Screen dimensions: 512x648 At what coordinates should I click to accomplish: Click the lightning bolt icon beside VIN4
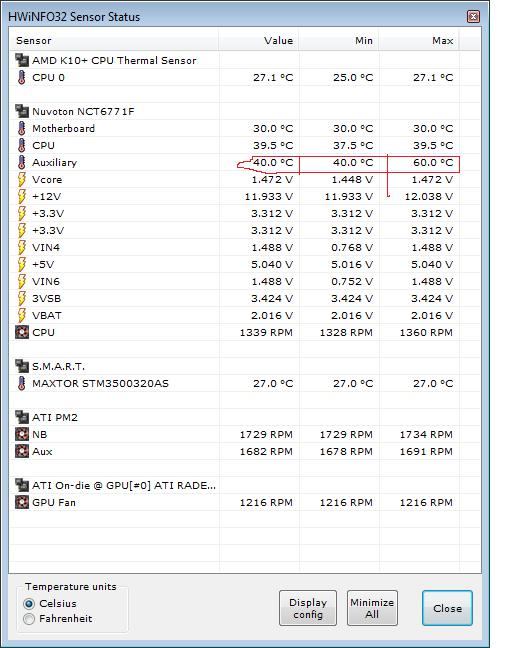click(22, 248)
